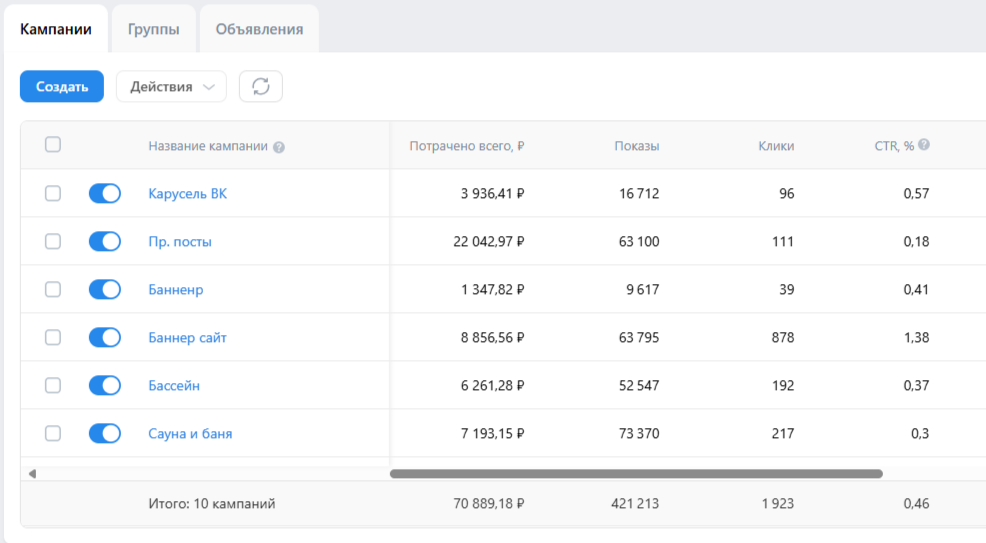Open the Сауна и баня campaign link
This screenshot has width=986, height=543.
(190, 434)
